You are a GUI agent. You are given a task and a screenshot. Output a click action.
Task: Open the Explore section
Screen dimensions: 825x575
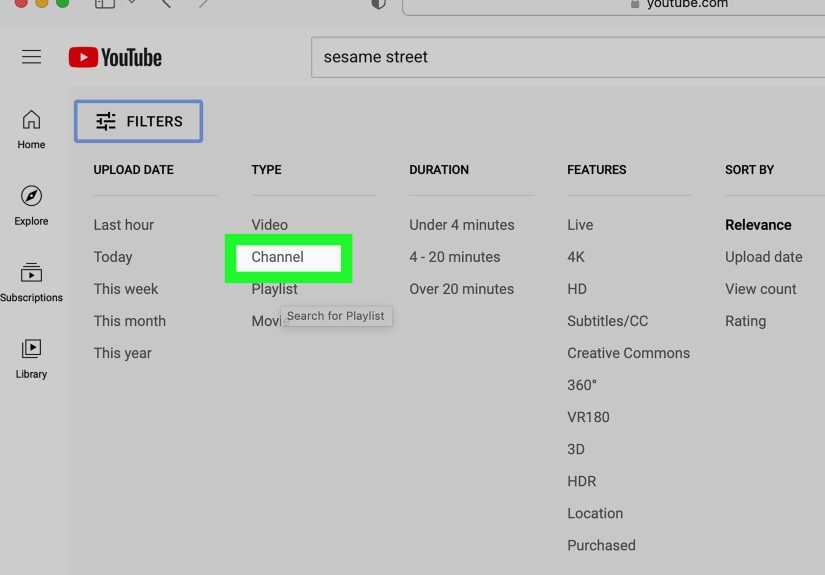tap(31, 206)
